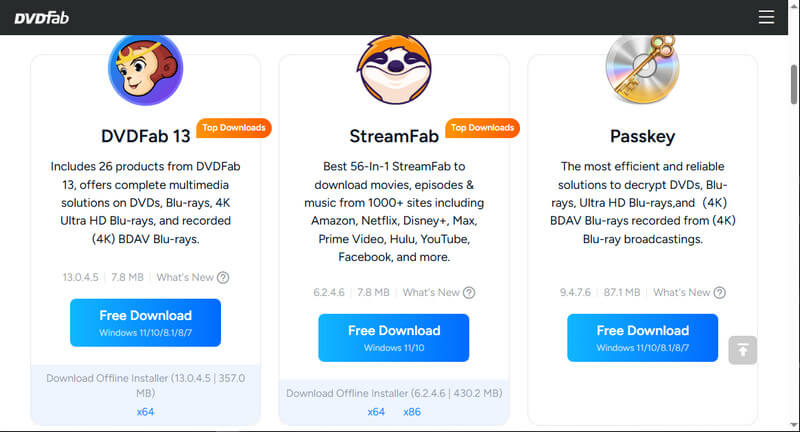
Task: Download DVDFab 13 with Free Download button
Action: (145, 323)
